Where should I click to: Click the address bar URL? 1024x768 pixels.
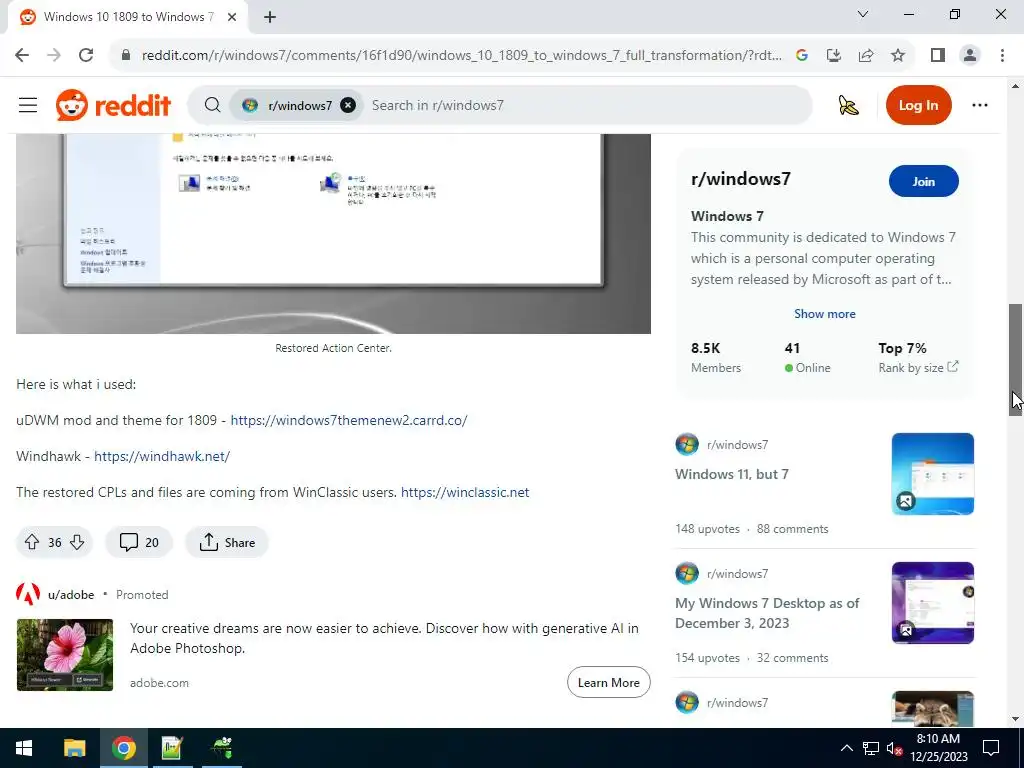(x=462, y=56)
